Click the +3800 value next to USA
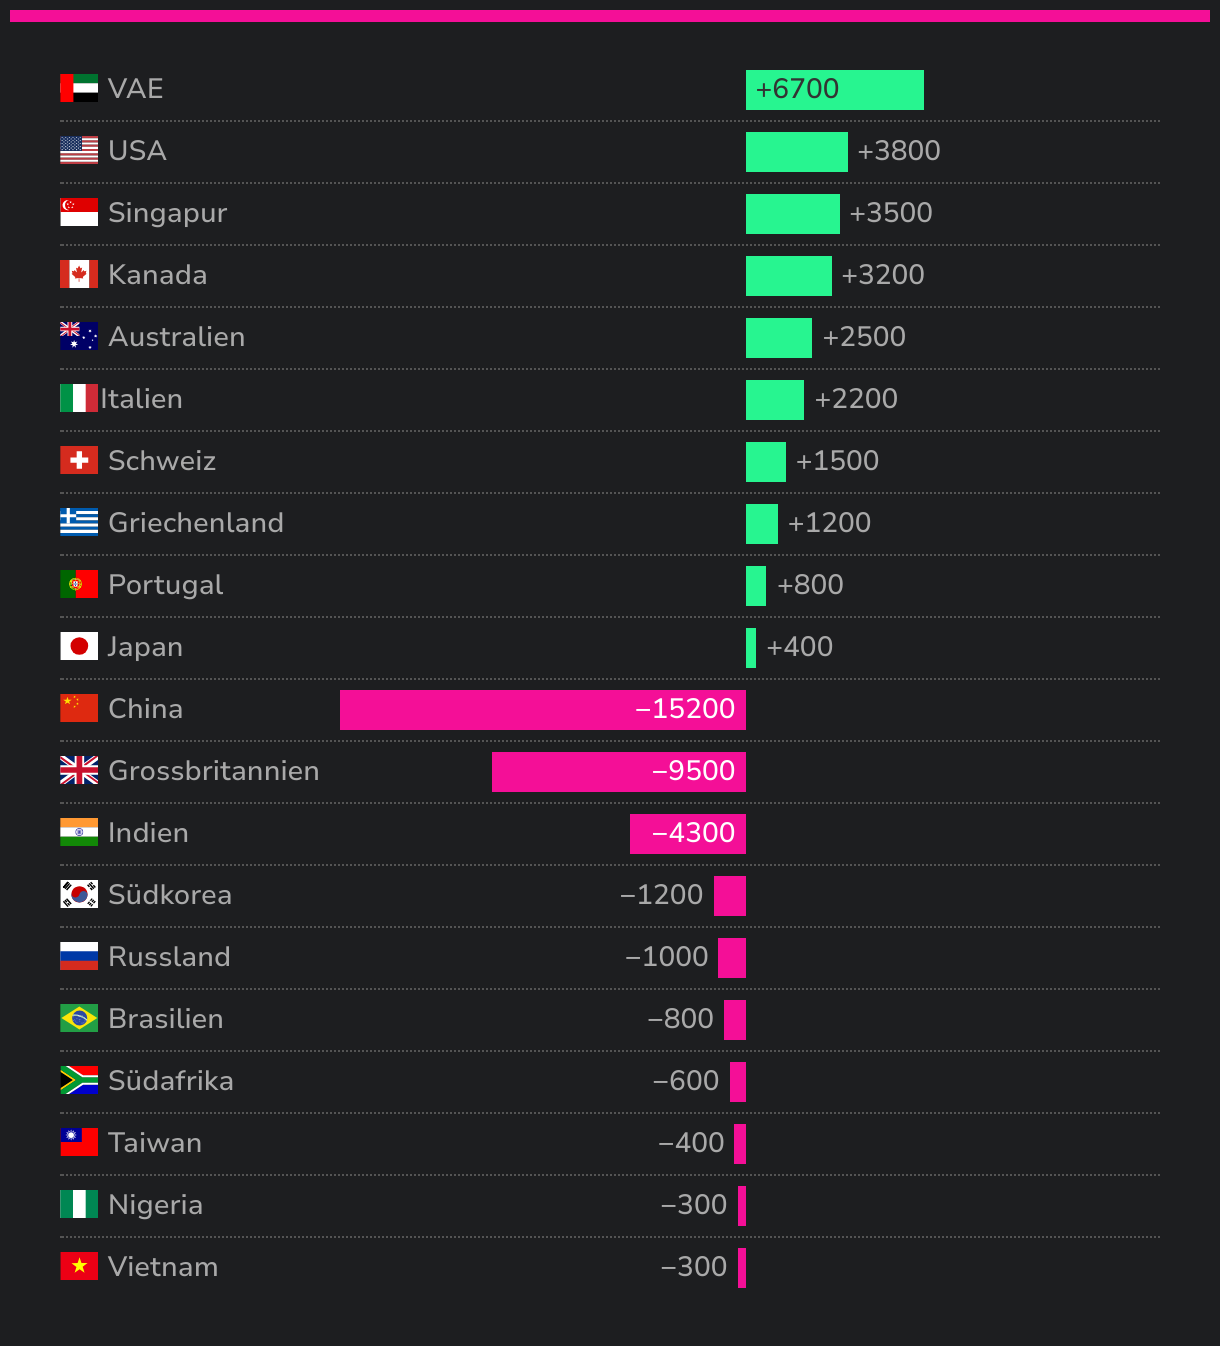Image resolution: width=1220 pixels, height=1346 pixels. 899,151
